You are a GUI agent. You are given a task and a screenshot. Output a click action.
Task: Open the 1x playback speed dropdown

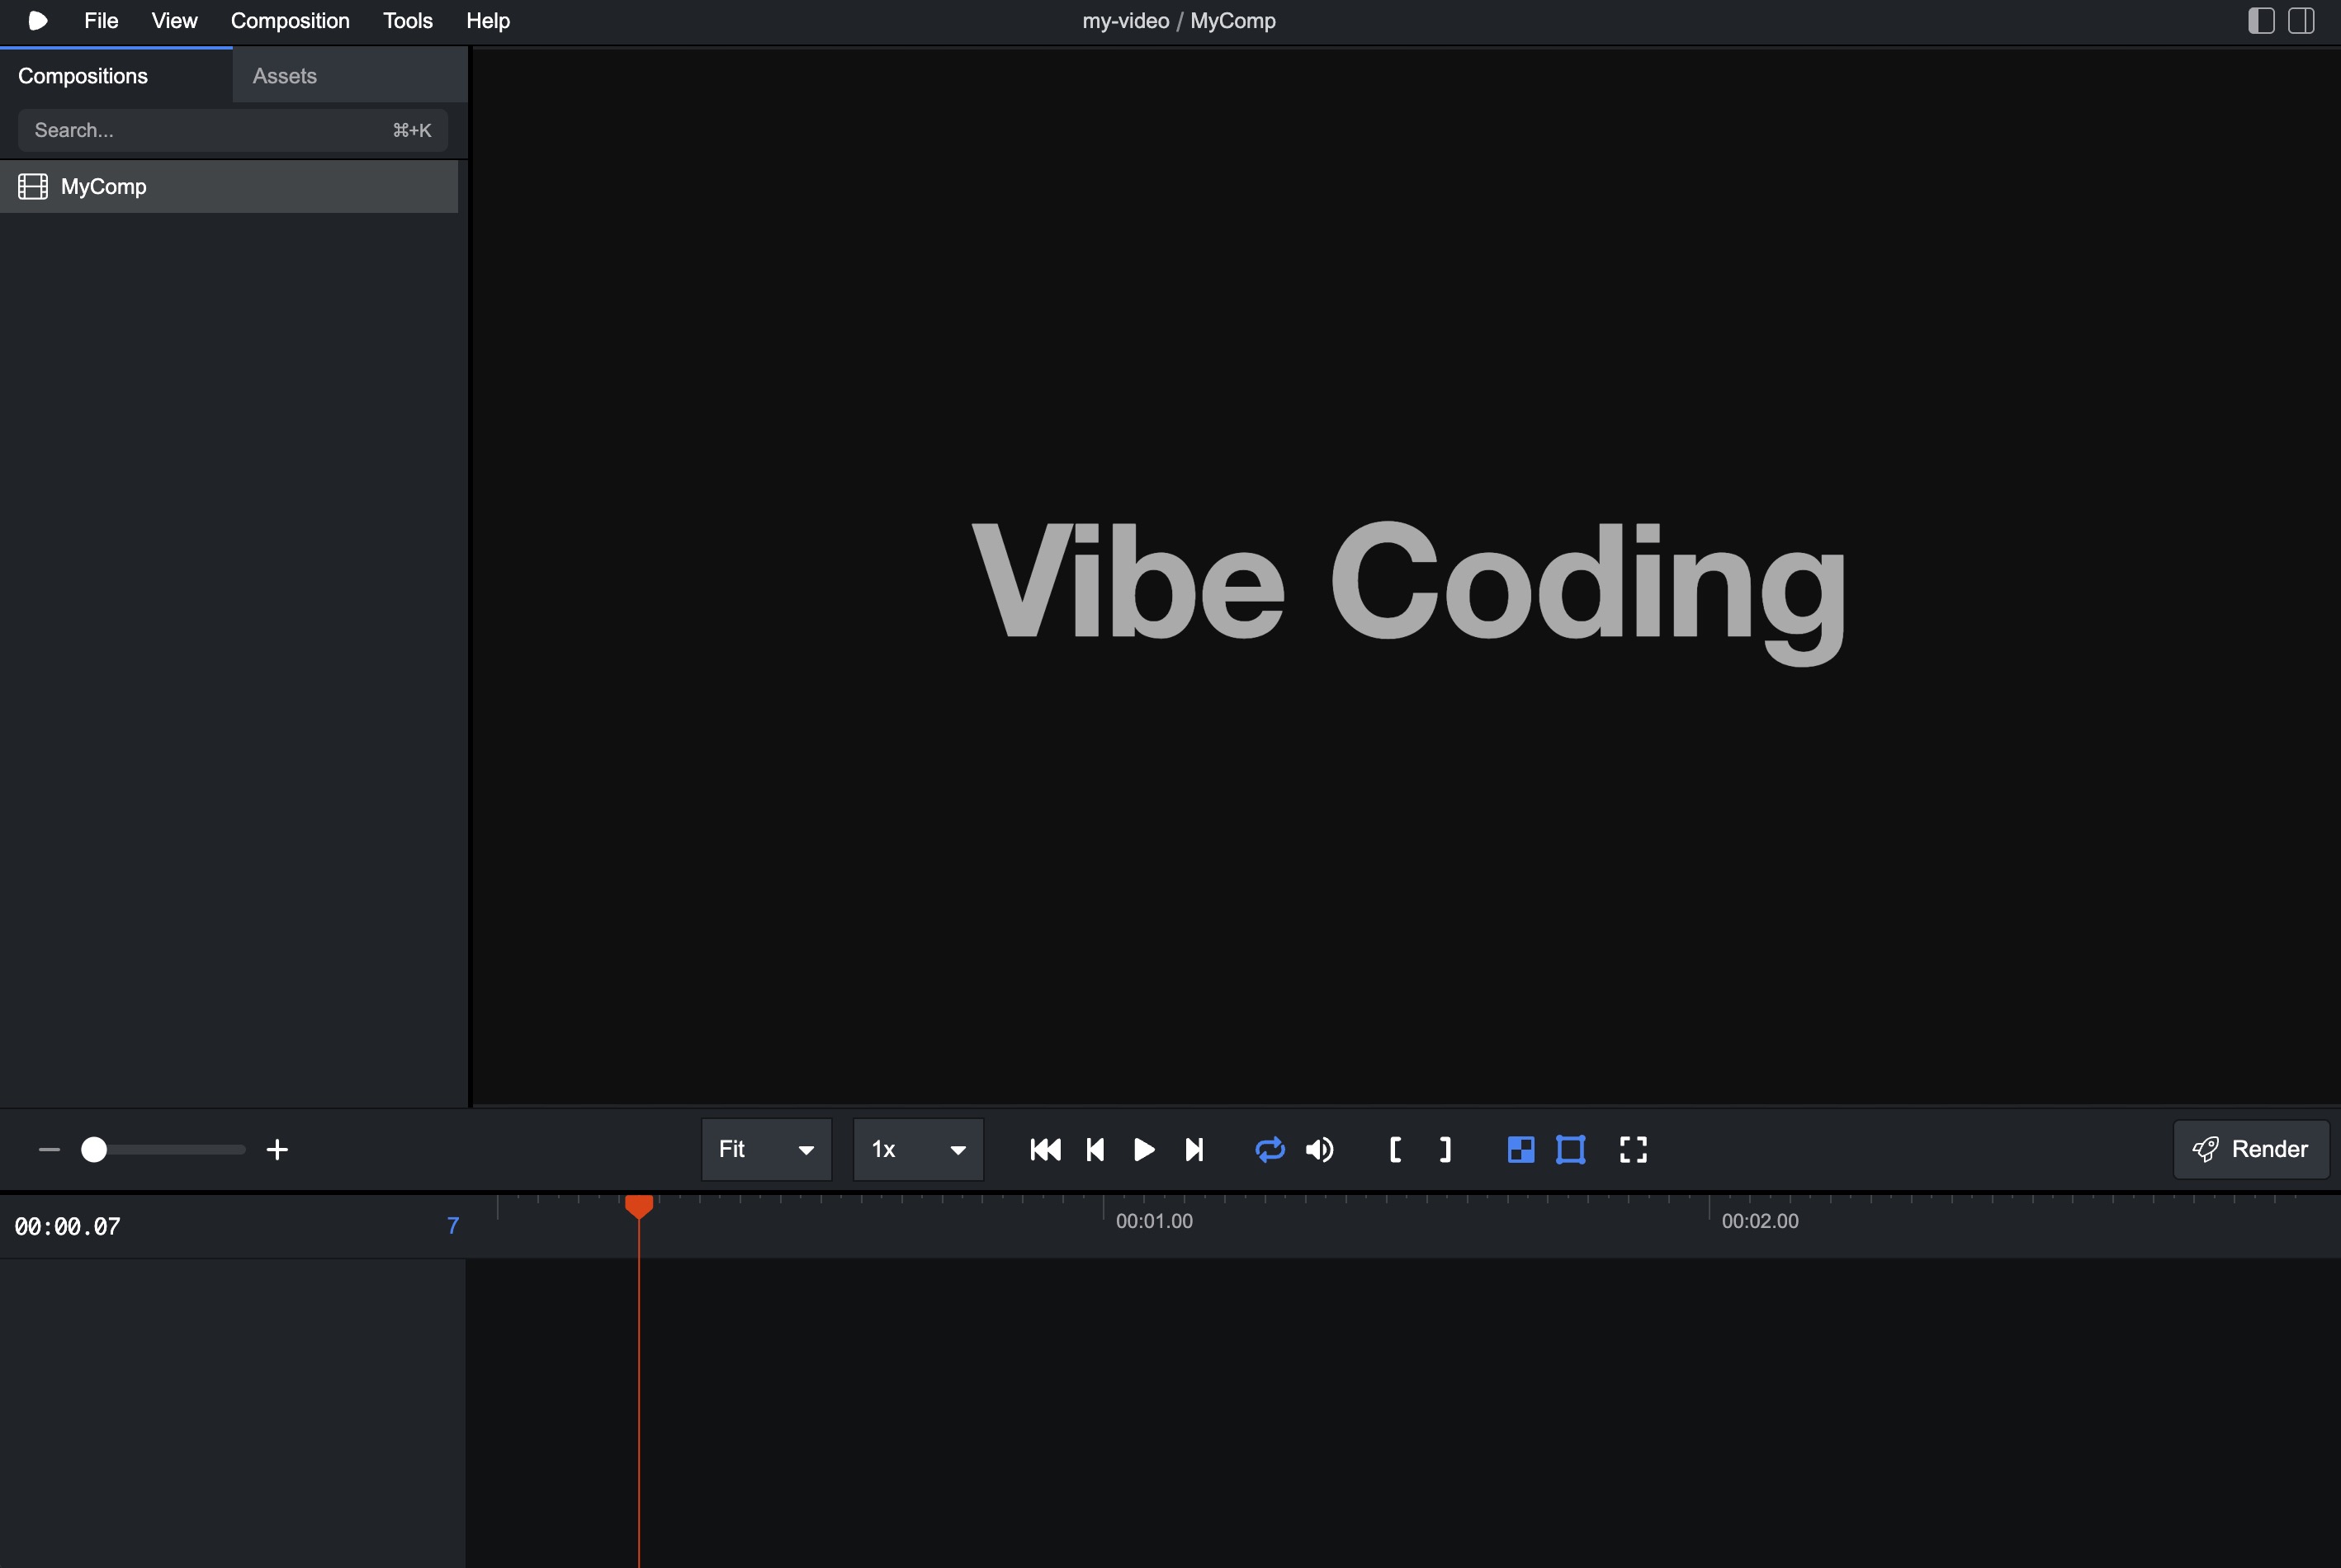point(918,1150)
